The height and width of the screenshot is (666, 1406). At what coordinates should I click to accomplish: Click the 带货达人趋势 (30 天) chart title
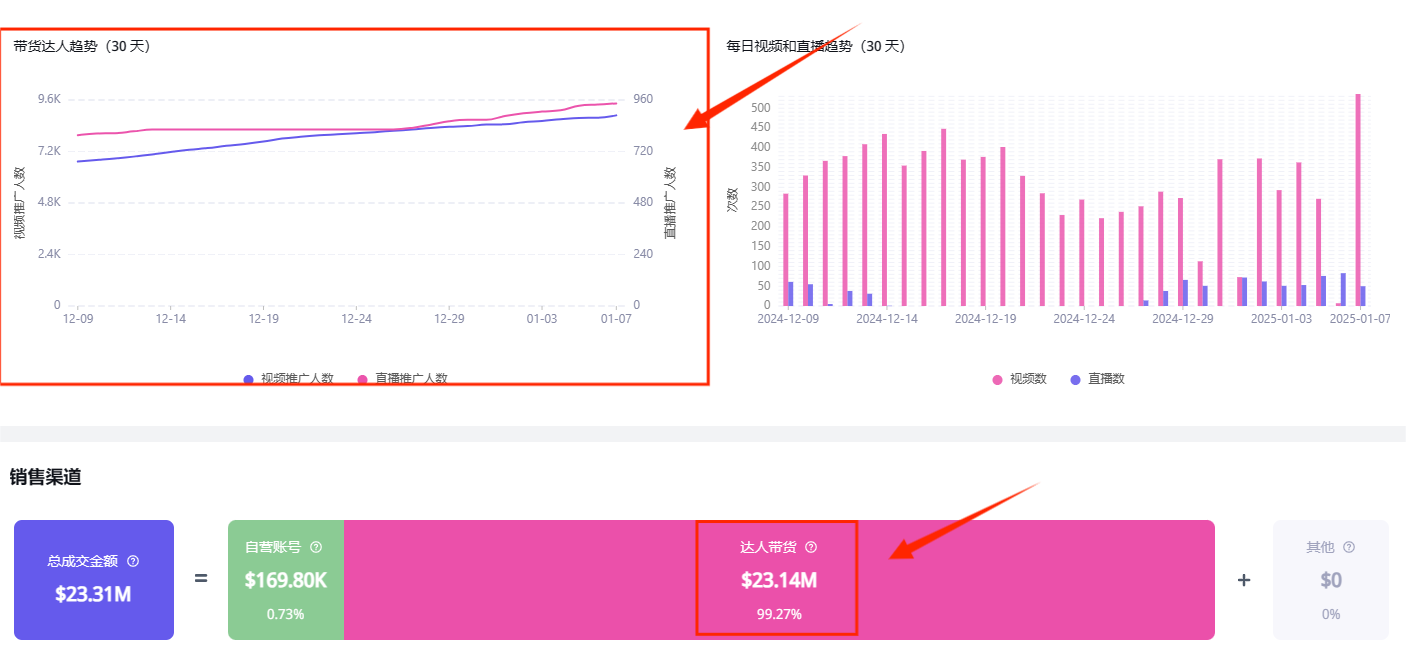click(x=82, y=46)
